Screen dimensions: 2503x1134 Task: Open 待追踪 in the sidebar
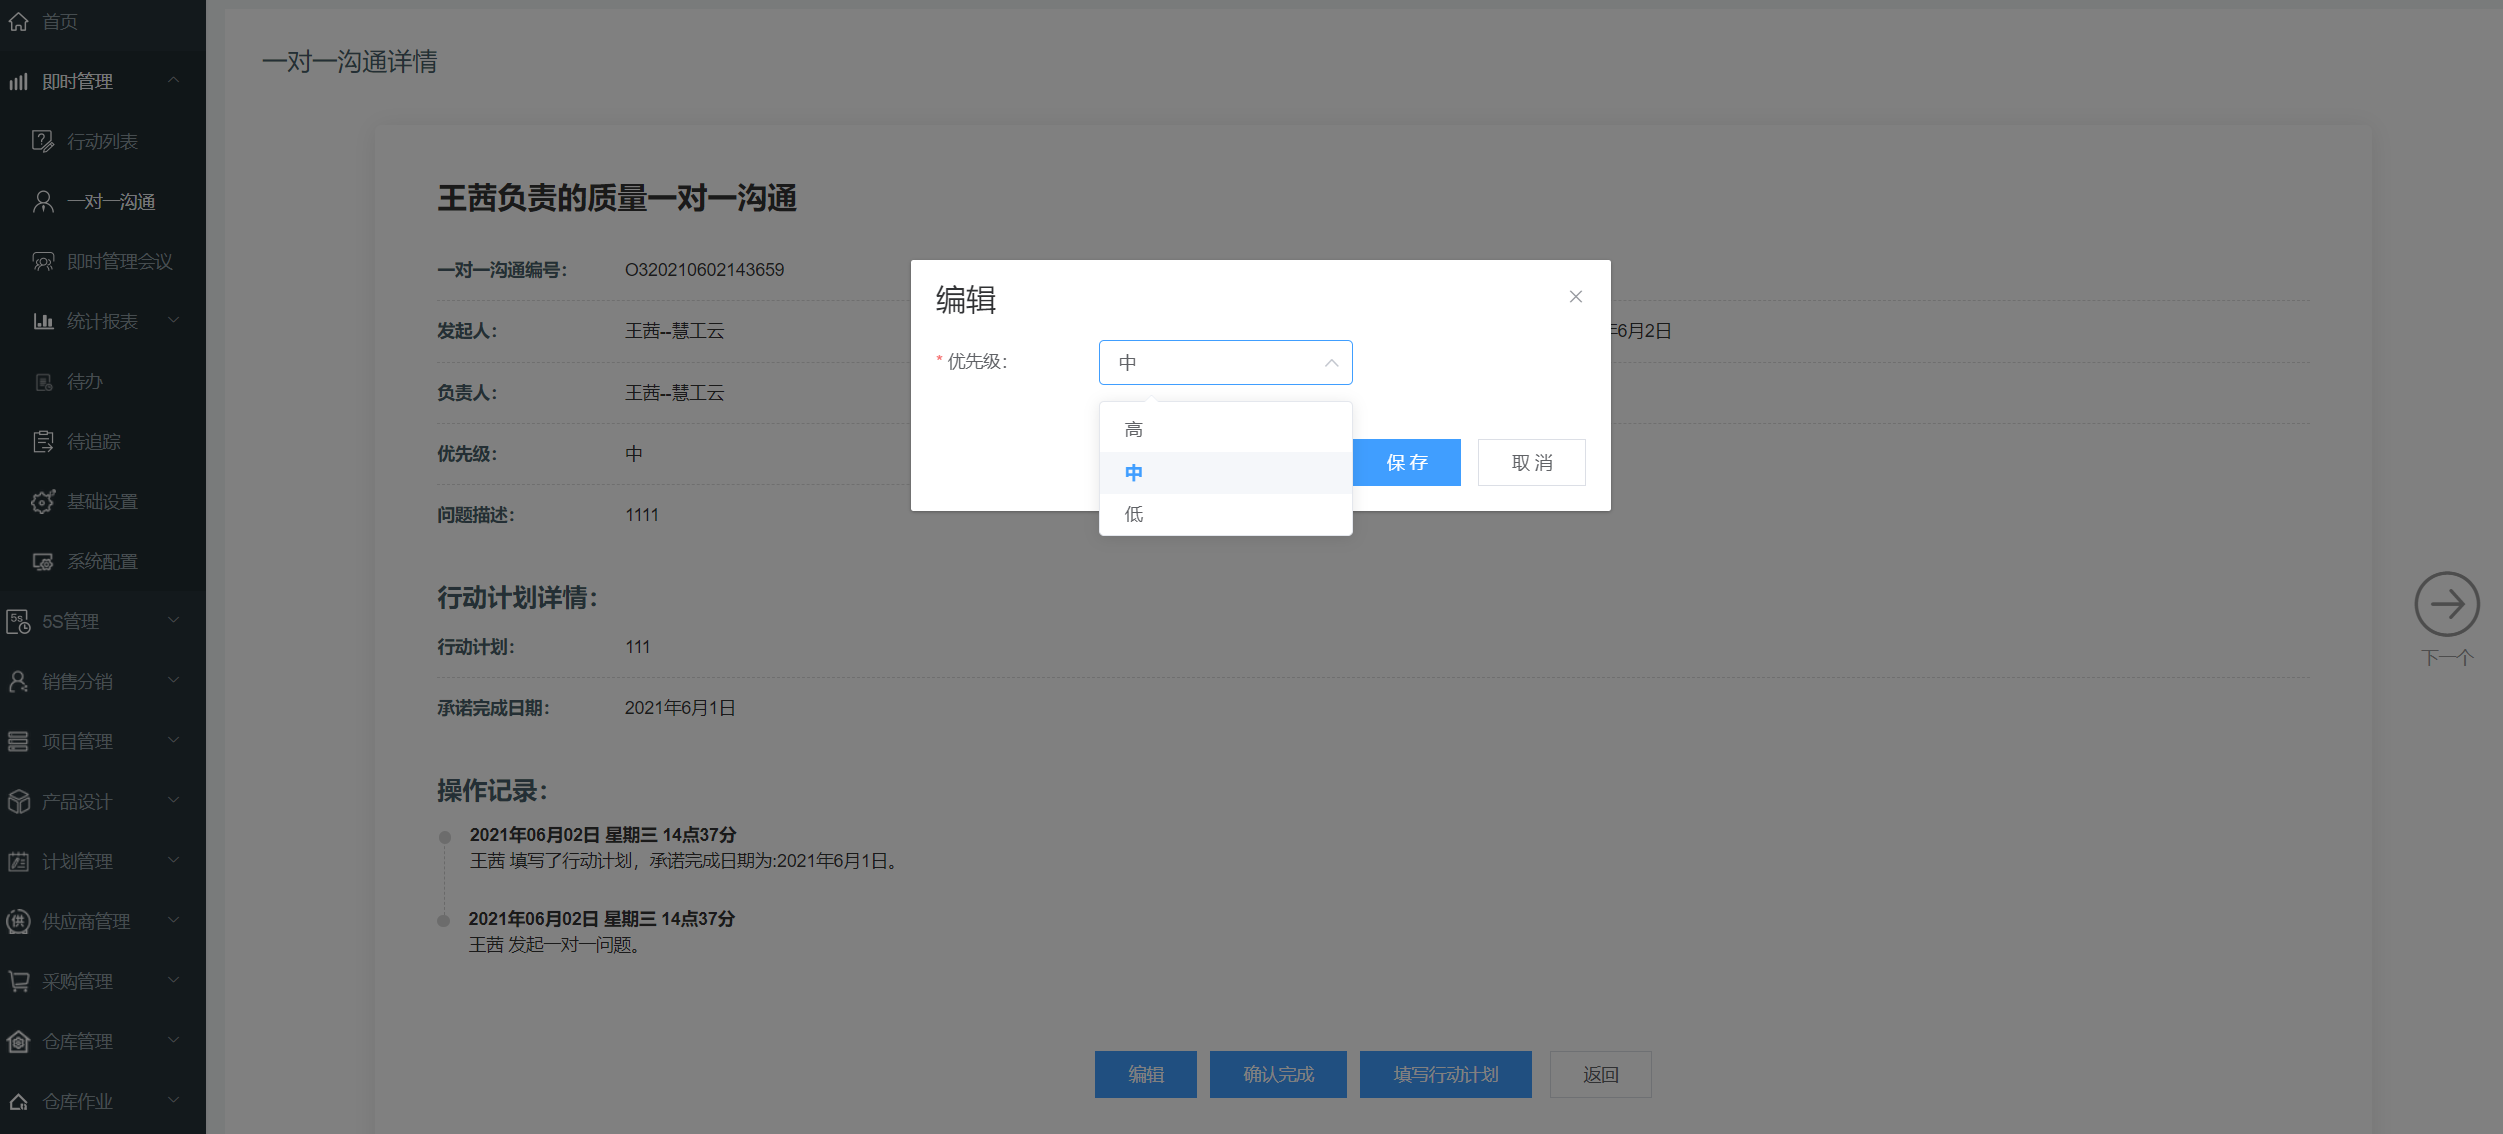pos(93,441)
